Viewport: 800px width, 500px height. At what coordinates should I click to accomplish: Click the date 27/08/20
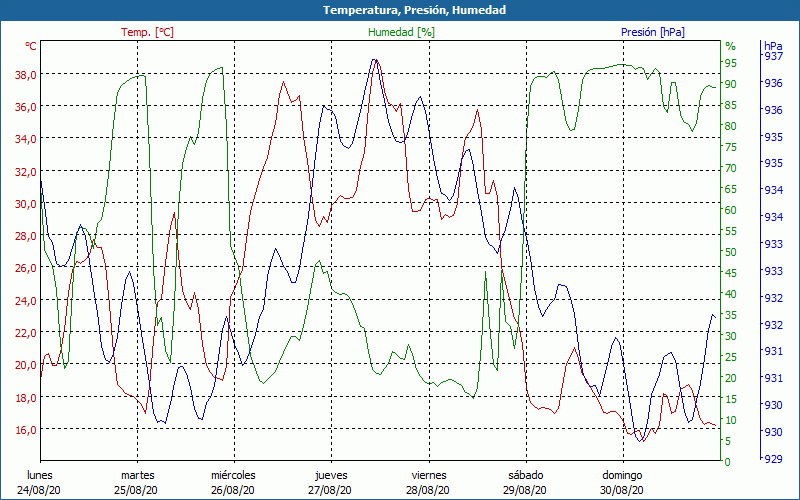click(x=330, y=490)
